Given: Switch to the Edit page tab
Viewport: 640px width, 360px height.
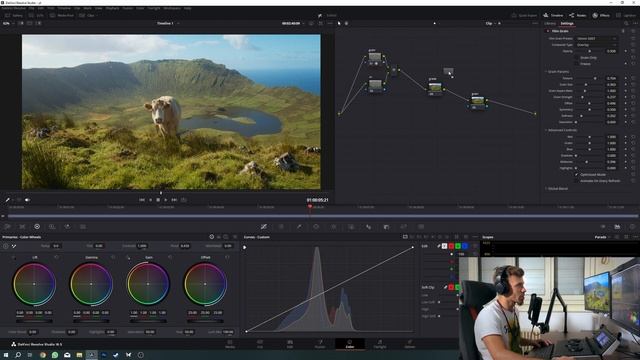Looking at the screenshot, I should pos(290,344).
